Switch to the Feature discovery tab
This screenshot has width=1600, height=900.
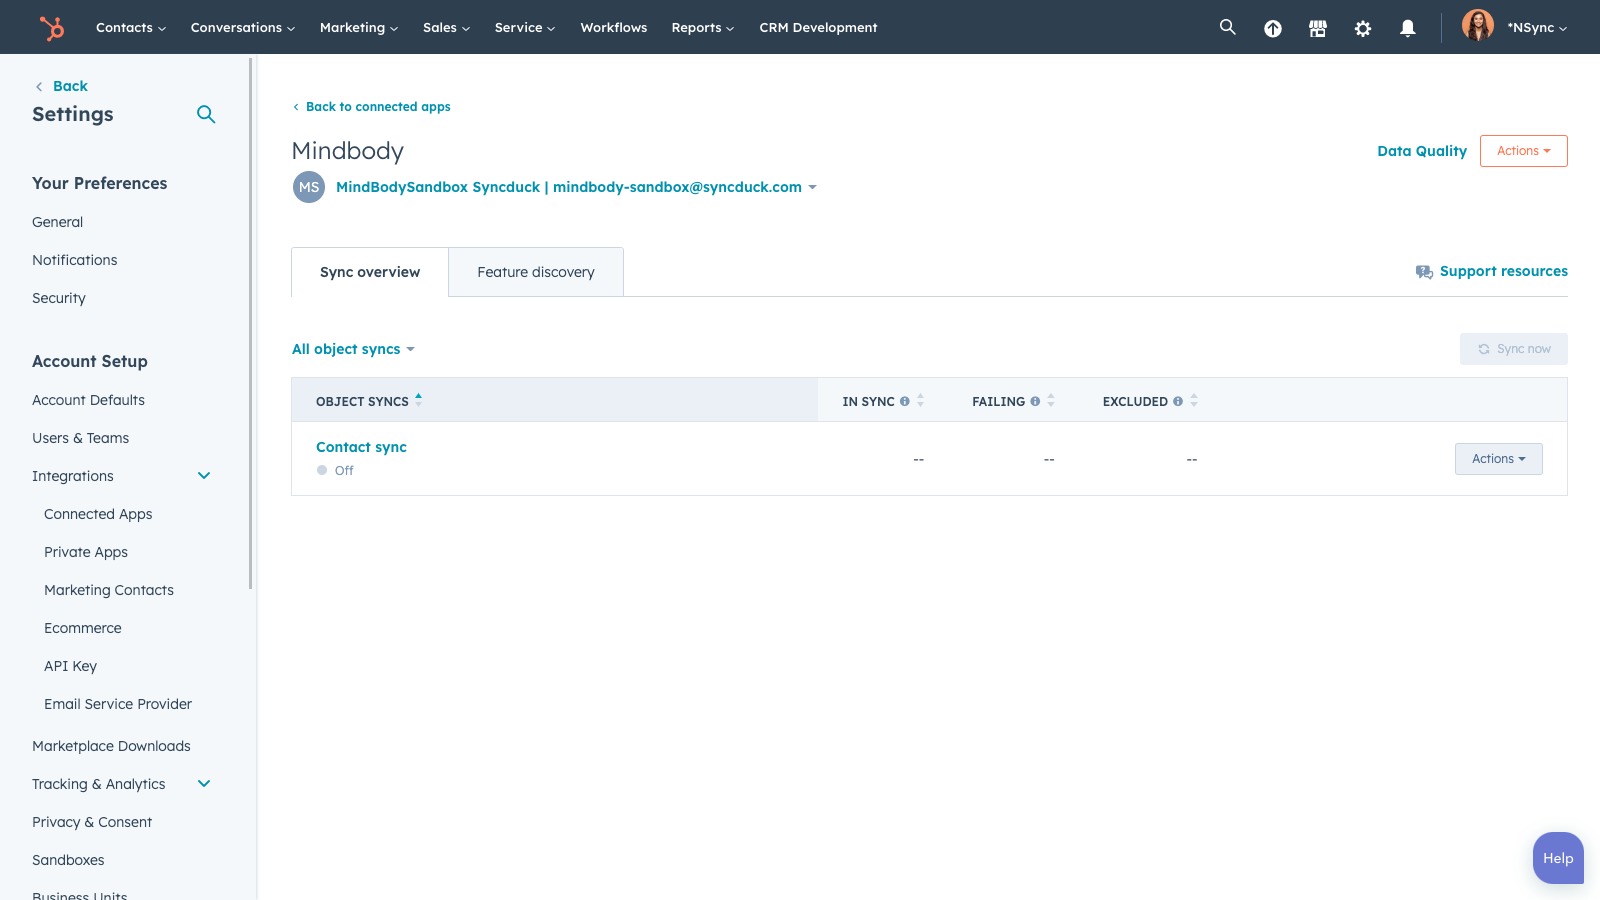536,272
